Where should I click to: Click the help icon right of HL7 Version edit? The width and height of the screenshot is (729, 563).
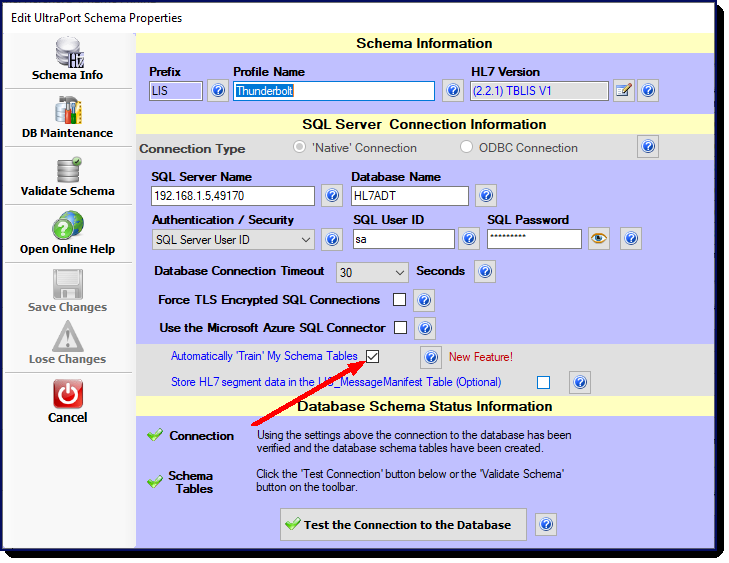tap(648, 90)
